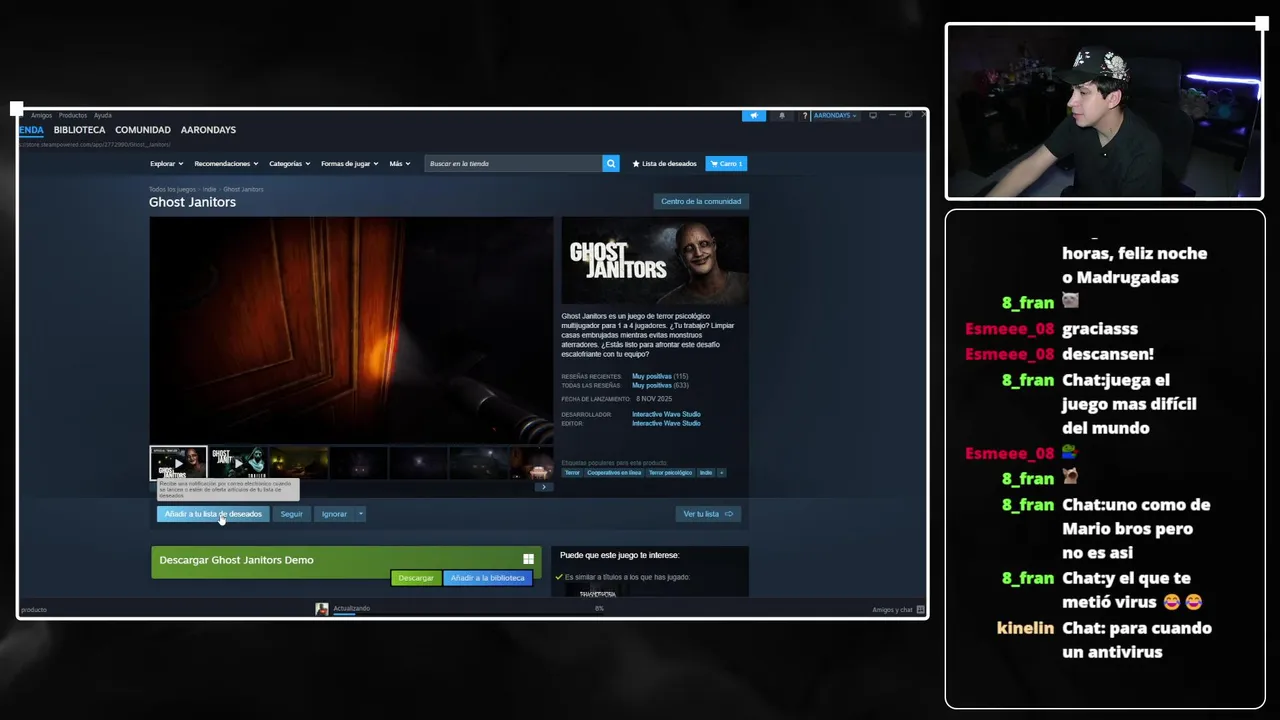
Task: Open the announcements megaphone icon
Action: (754, 115)
